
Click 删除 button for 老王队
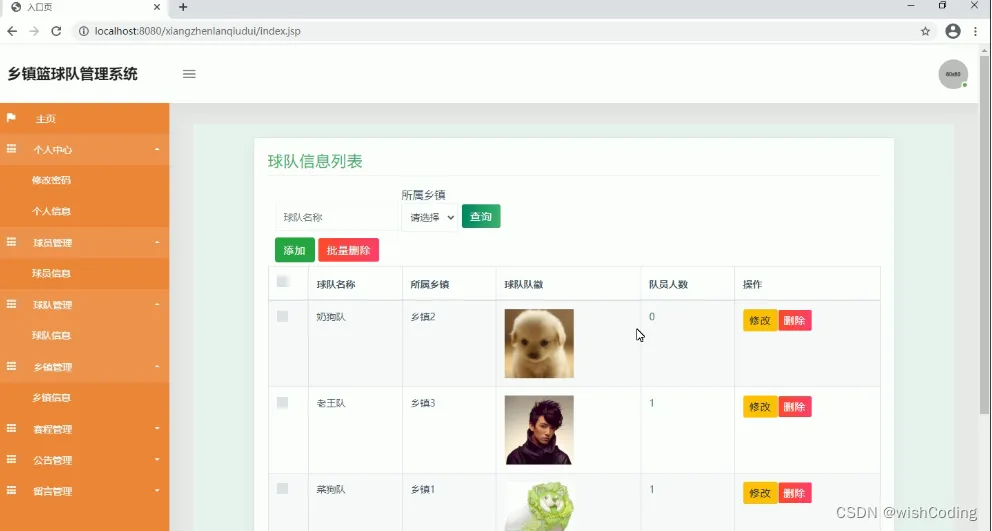click(795, 406)
